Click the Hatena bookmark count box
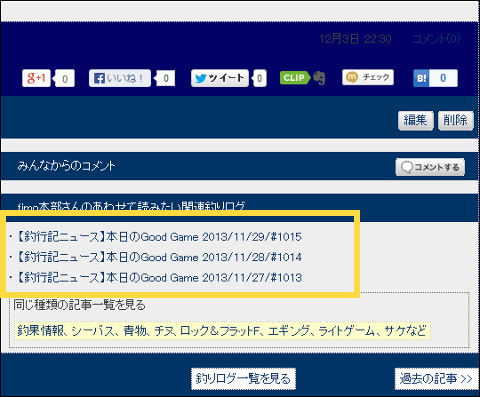The width and height of the screenshot is (480, 397). point(443,78)
